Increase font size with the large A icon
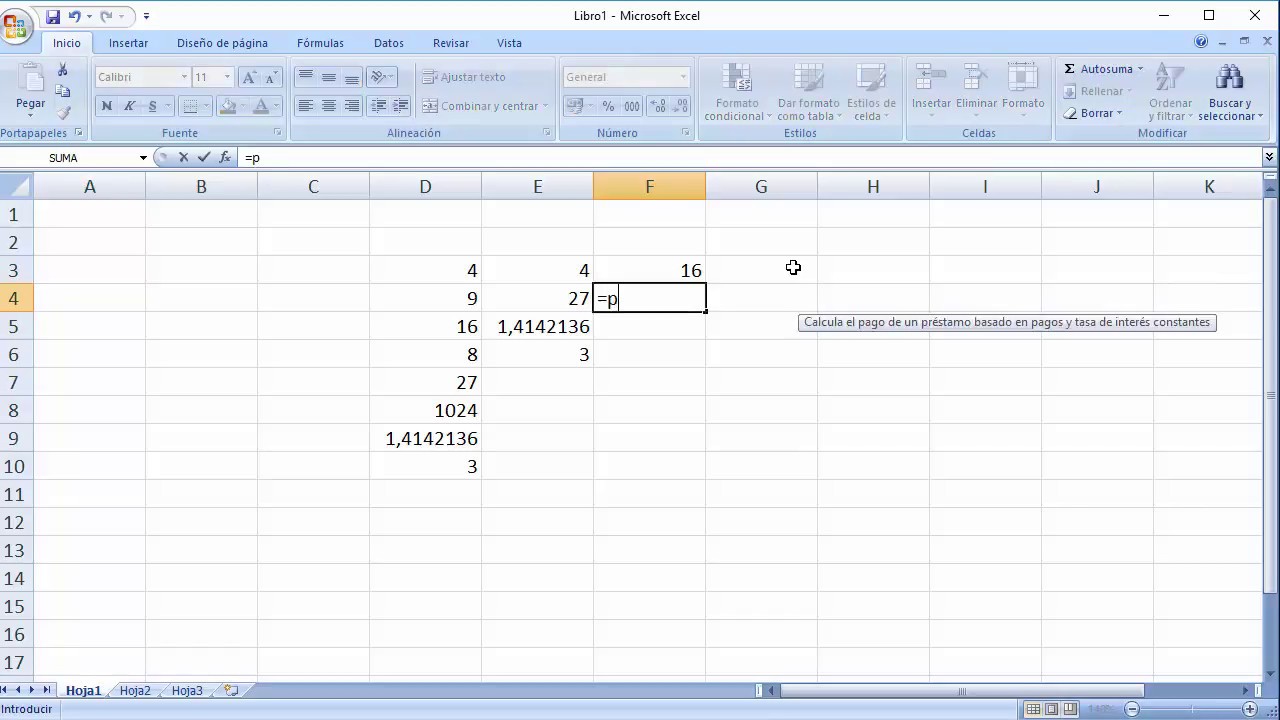Image resolution: width=1280 pixels, height=720 pixels. click(x=250, y=77)
